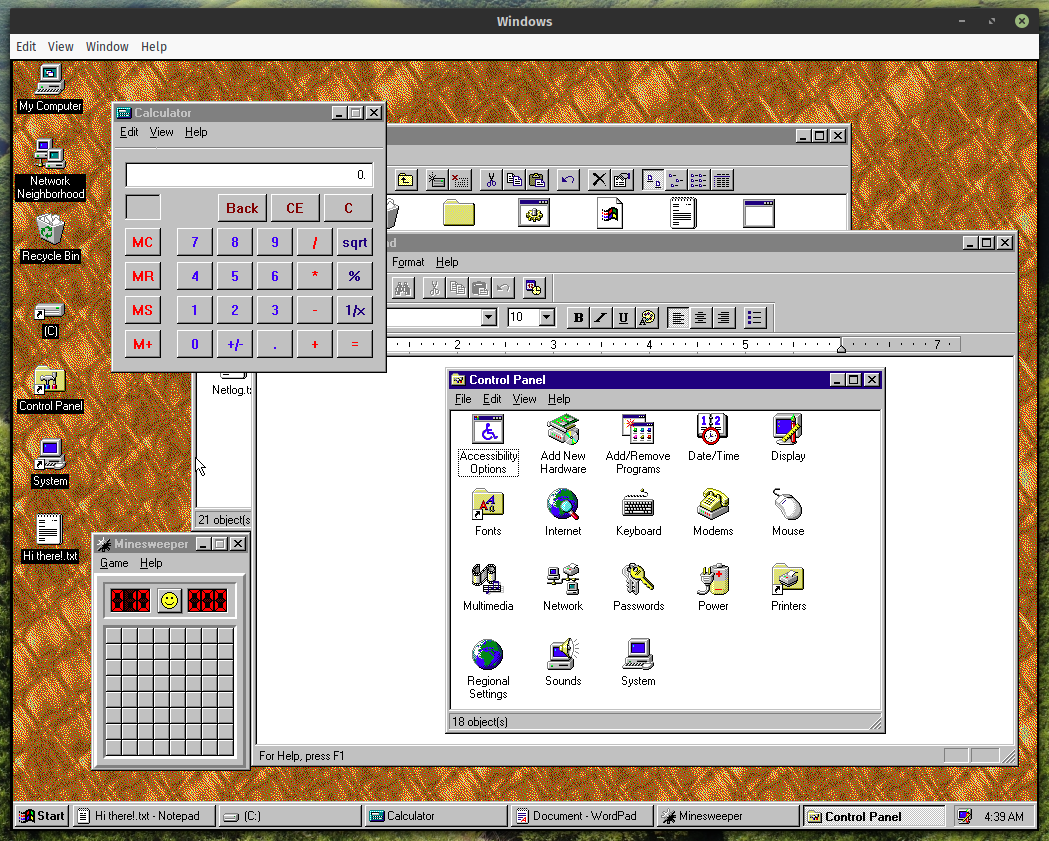Click the Minesweeper smiley face button
The image size is (1049, 841).
[169, 600]
